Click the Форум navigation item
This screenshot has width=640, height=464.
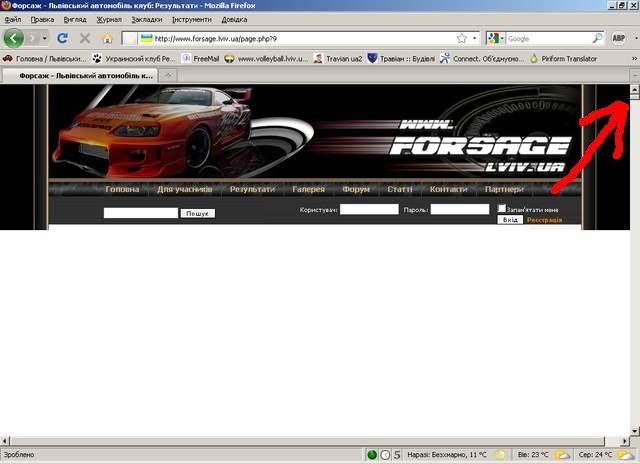(x=356, y=189)
